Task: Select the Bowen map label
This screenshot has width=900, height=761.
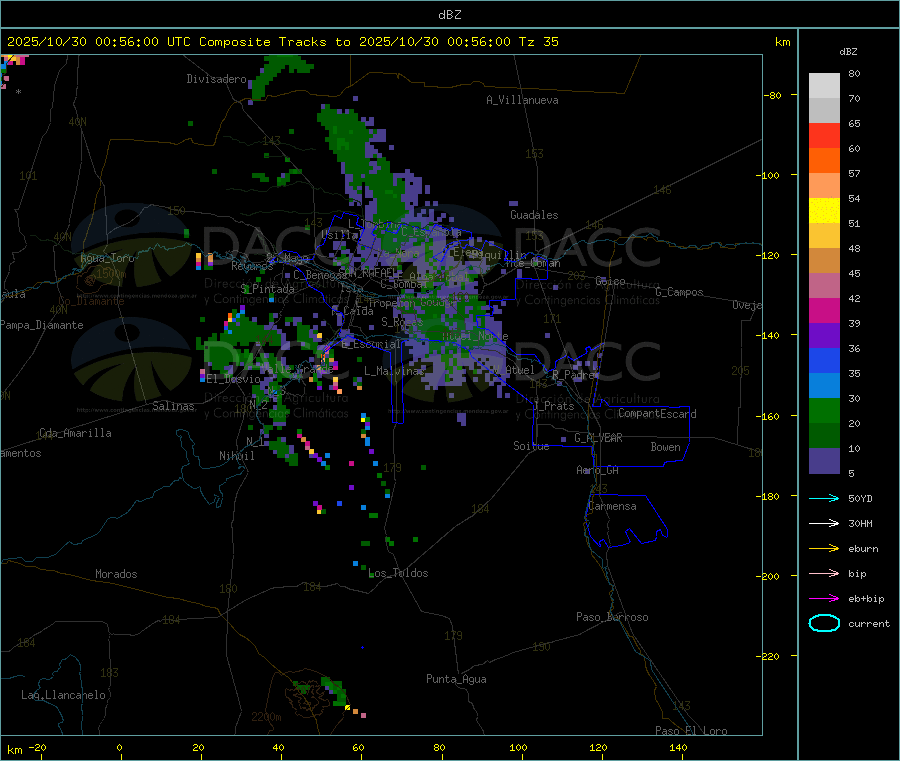Action: [x=665, y=447]
